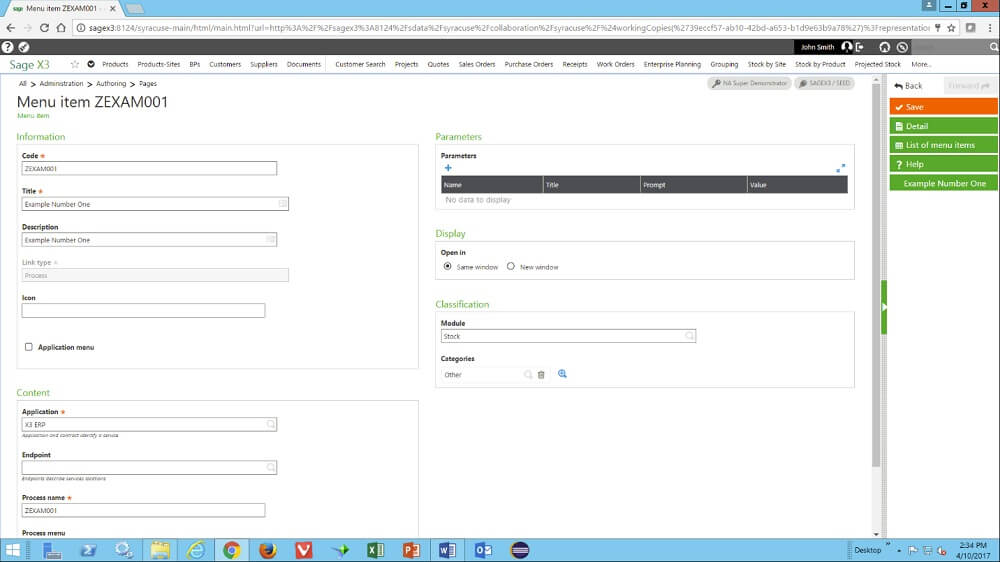Select the Same window radio option
This screenshot has height=562, width=1000.
(447, 267)
